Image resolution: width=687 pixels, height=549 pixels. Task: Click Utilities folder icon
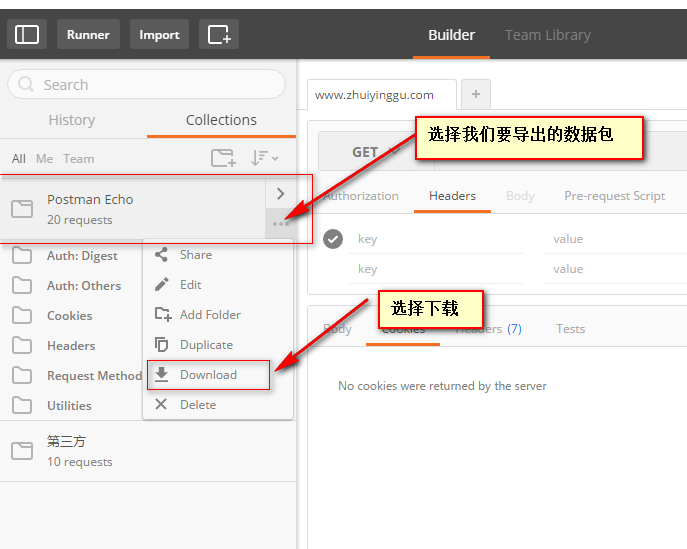[x=22, y=406]
